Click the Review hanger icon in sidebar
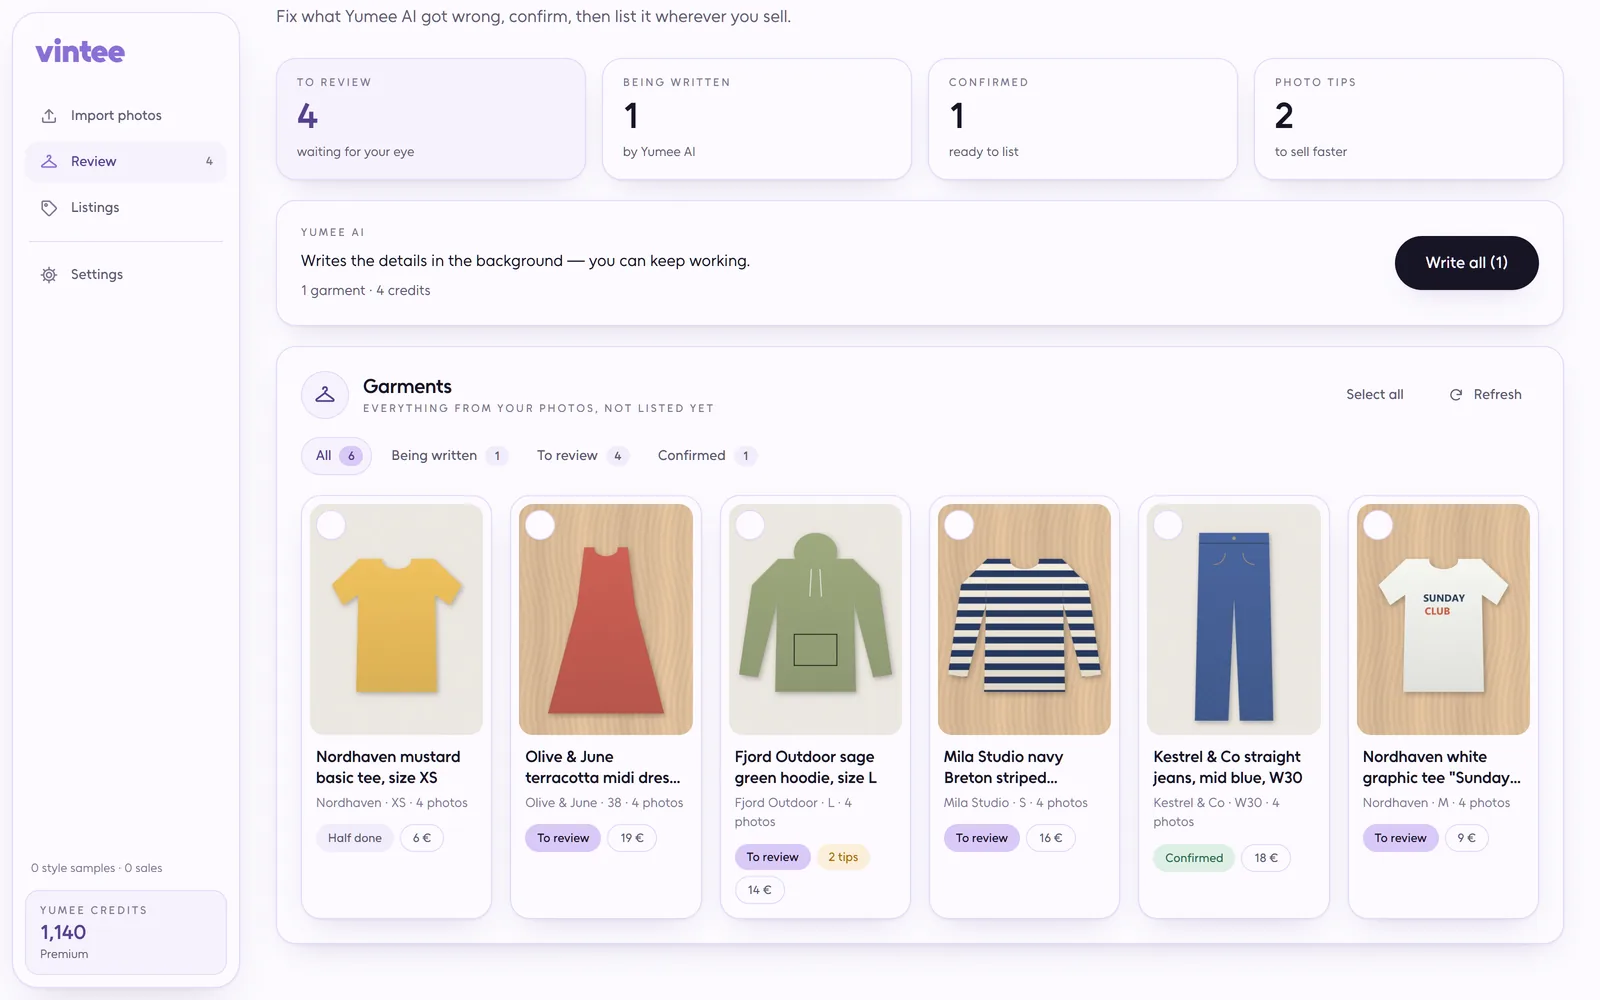The image size is (1600, 1000). point(49,161)
